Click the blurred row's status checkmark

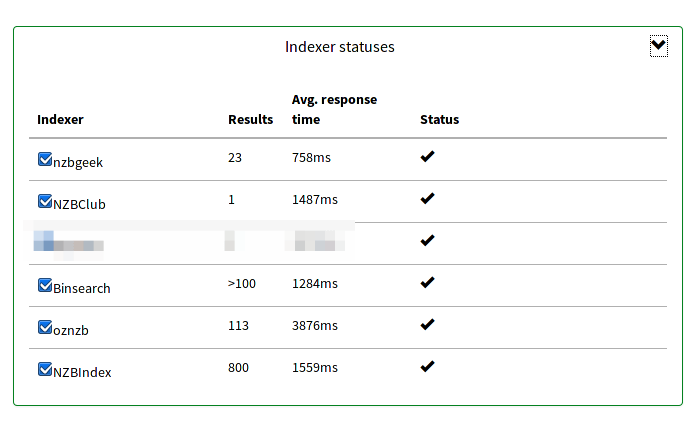[427, 241]
